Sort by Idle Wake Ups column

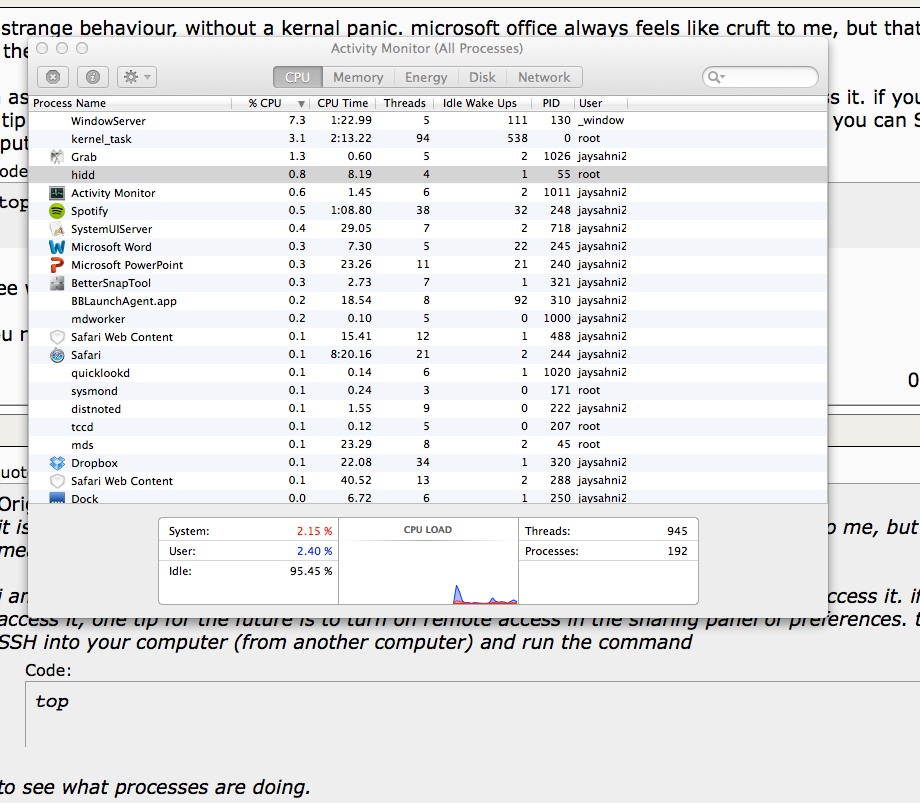[482, 103]
